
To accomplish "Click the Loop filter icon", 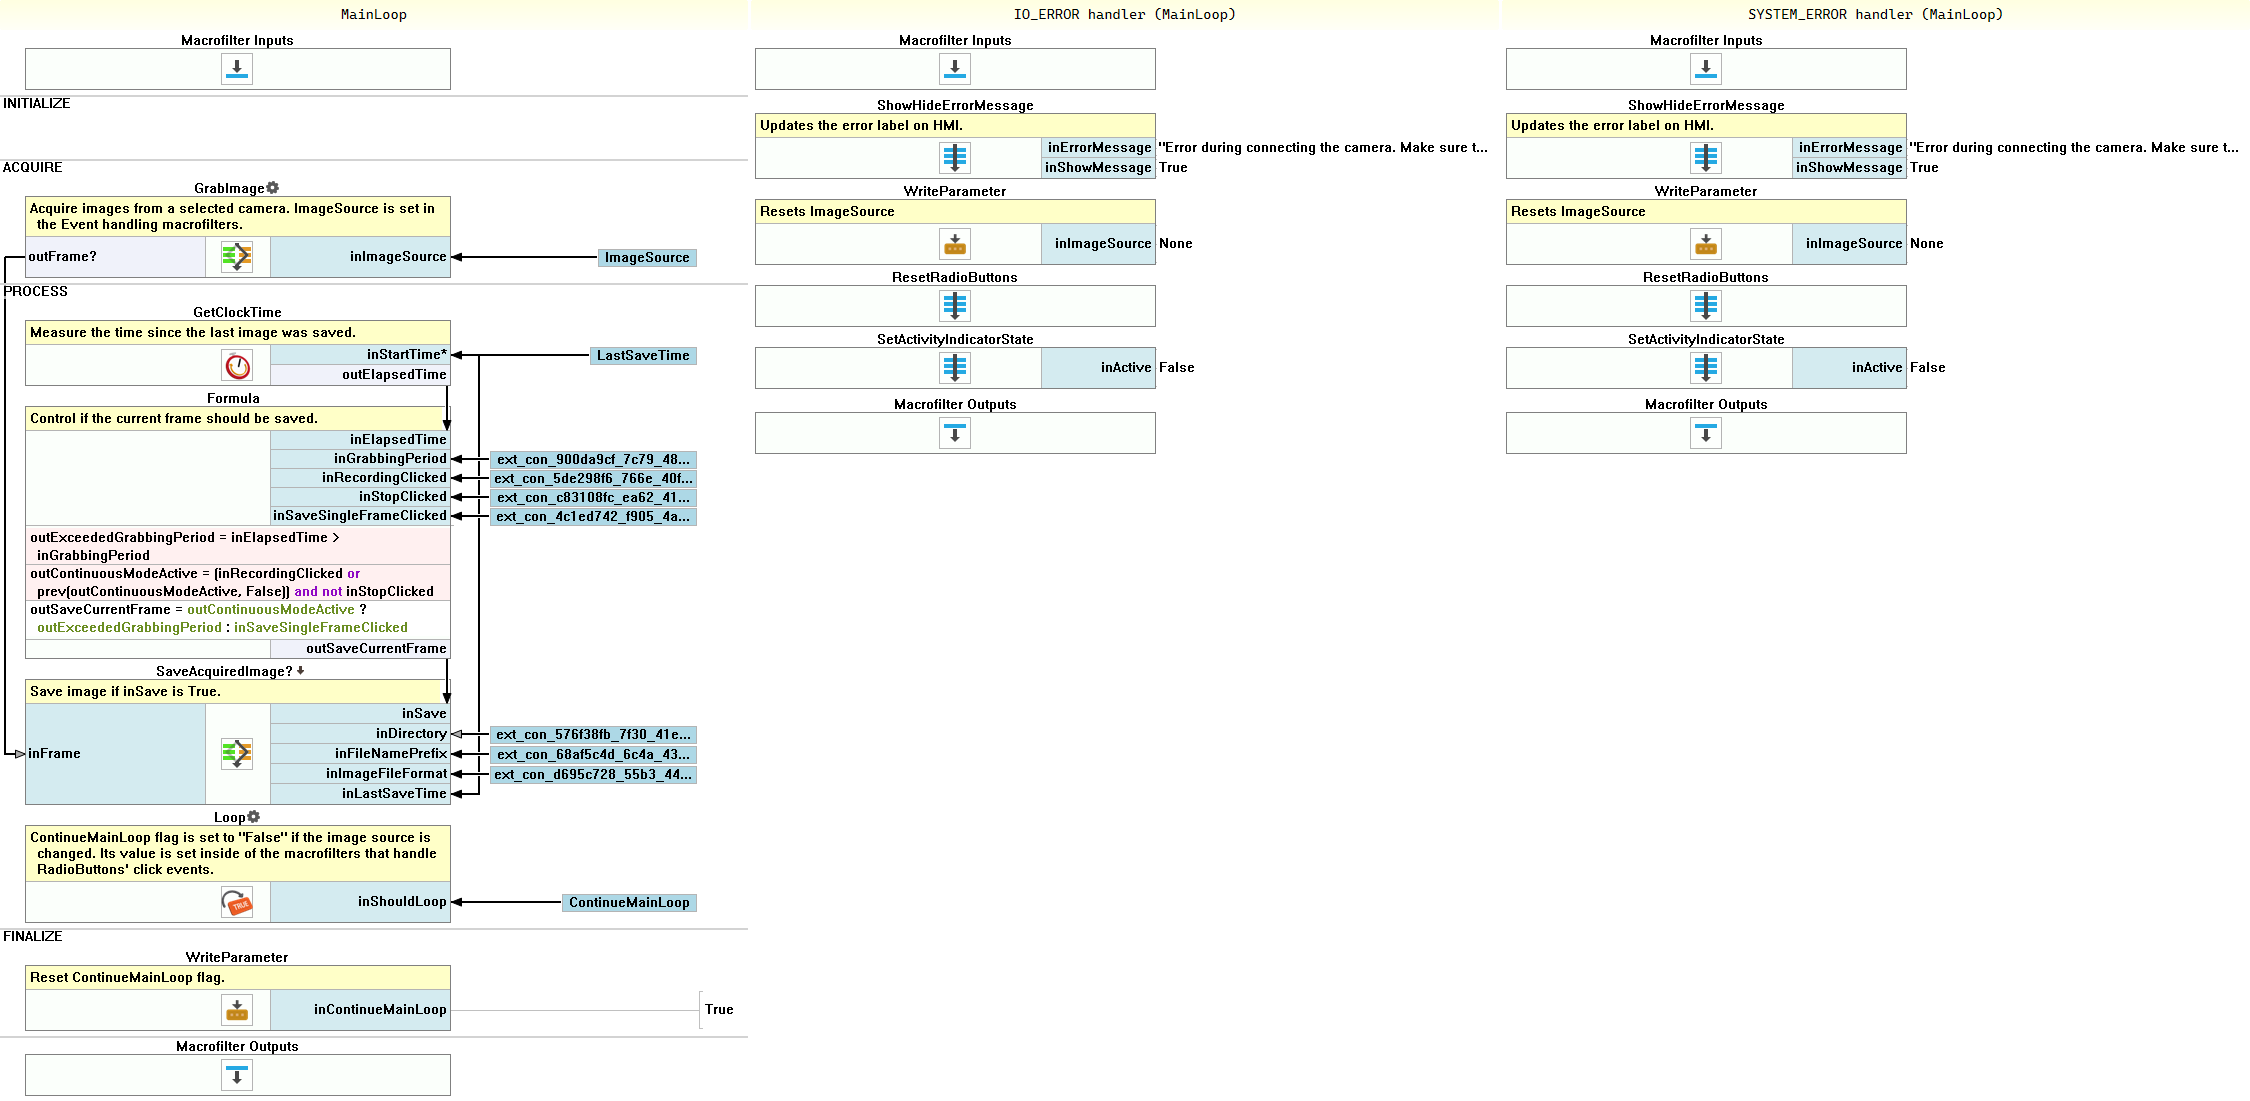I will 237,902.
